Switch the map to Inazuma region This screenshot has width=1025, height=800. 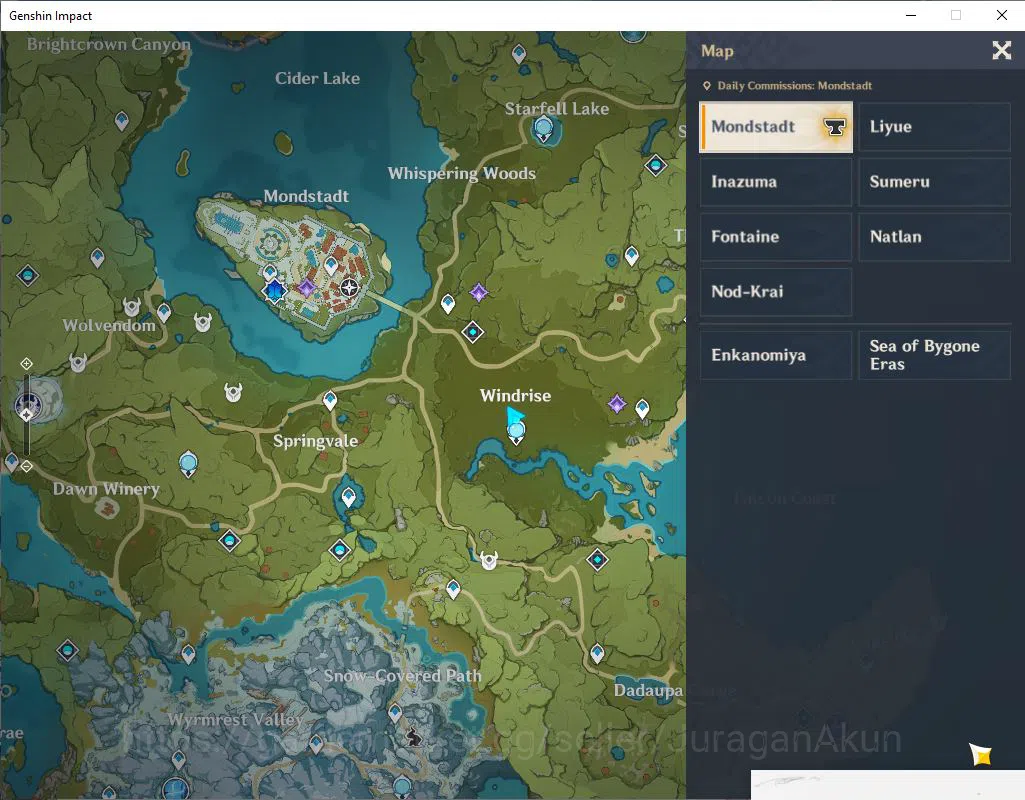776,182
